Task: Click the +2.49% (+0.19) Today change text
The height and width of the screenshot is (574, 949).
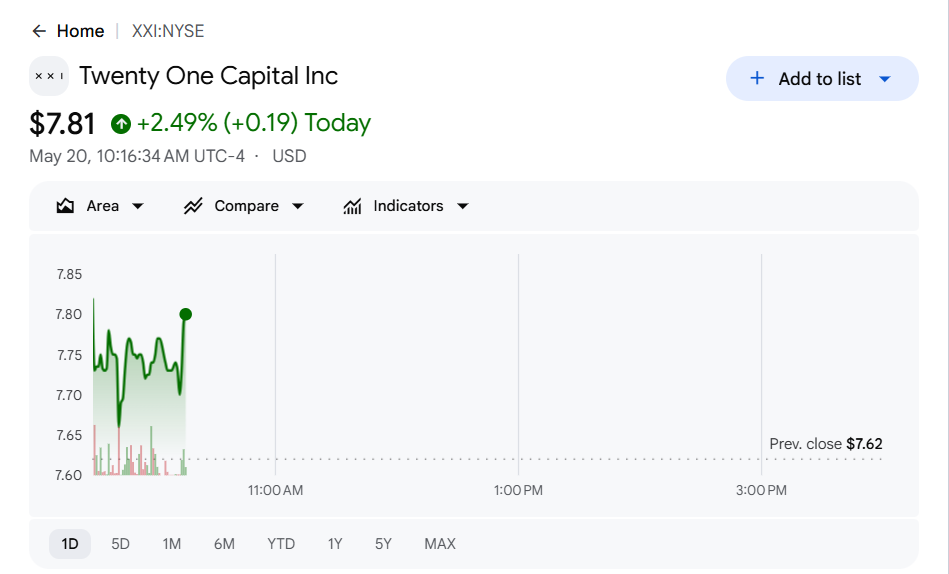Action: [254, 123]
